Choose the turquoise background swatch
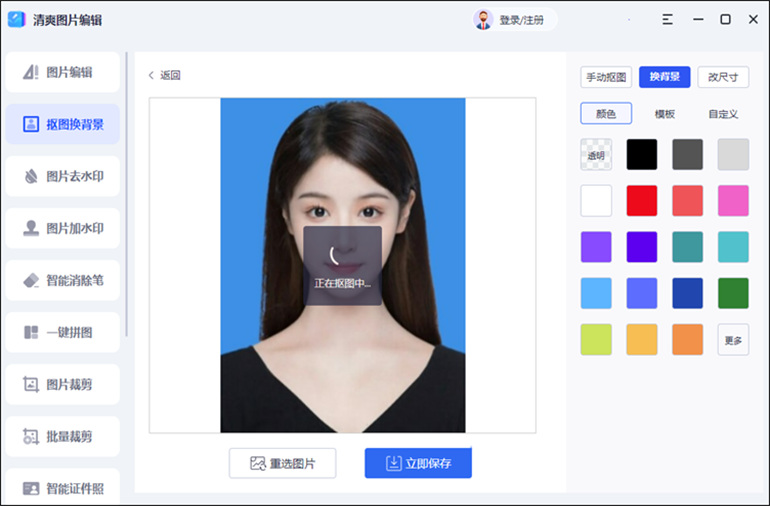Viewport: 770px width, 506px height. (733, 247)
